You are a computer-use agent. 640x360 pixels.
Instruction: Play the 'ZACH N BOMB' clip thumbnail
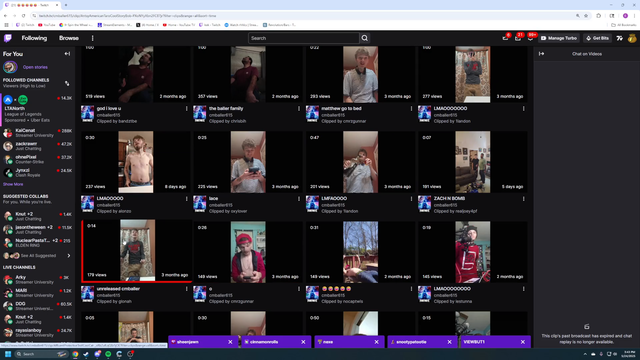[473, 162]
